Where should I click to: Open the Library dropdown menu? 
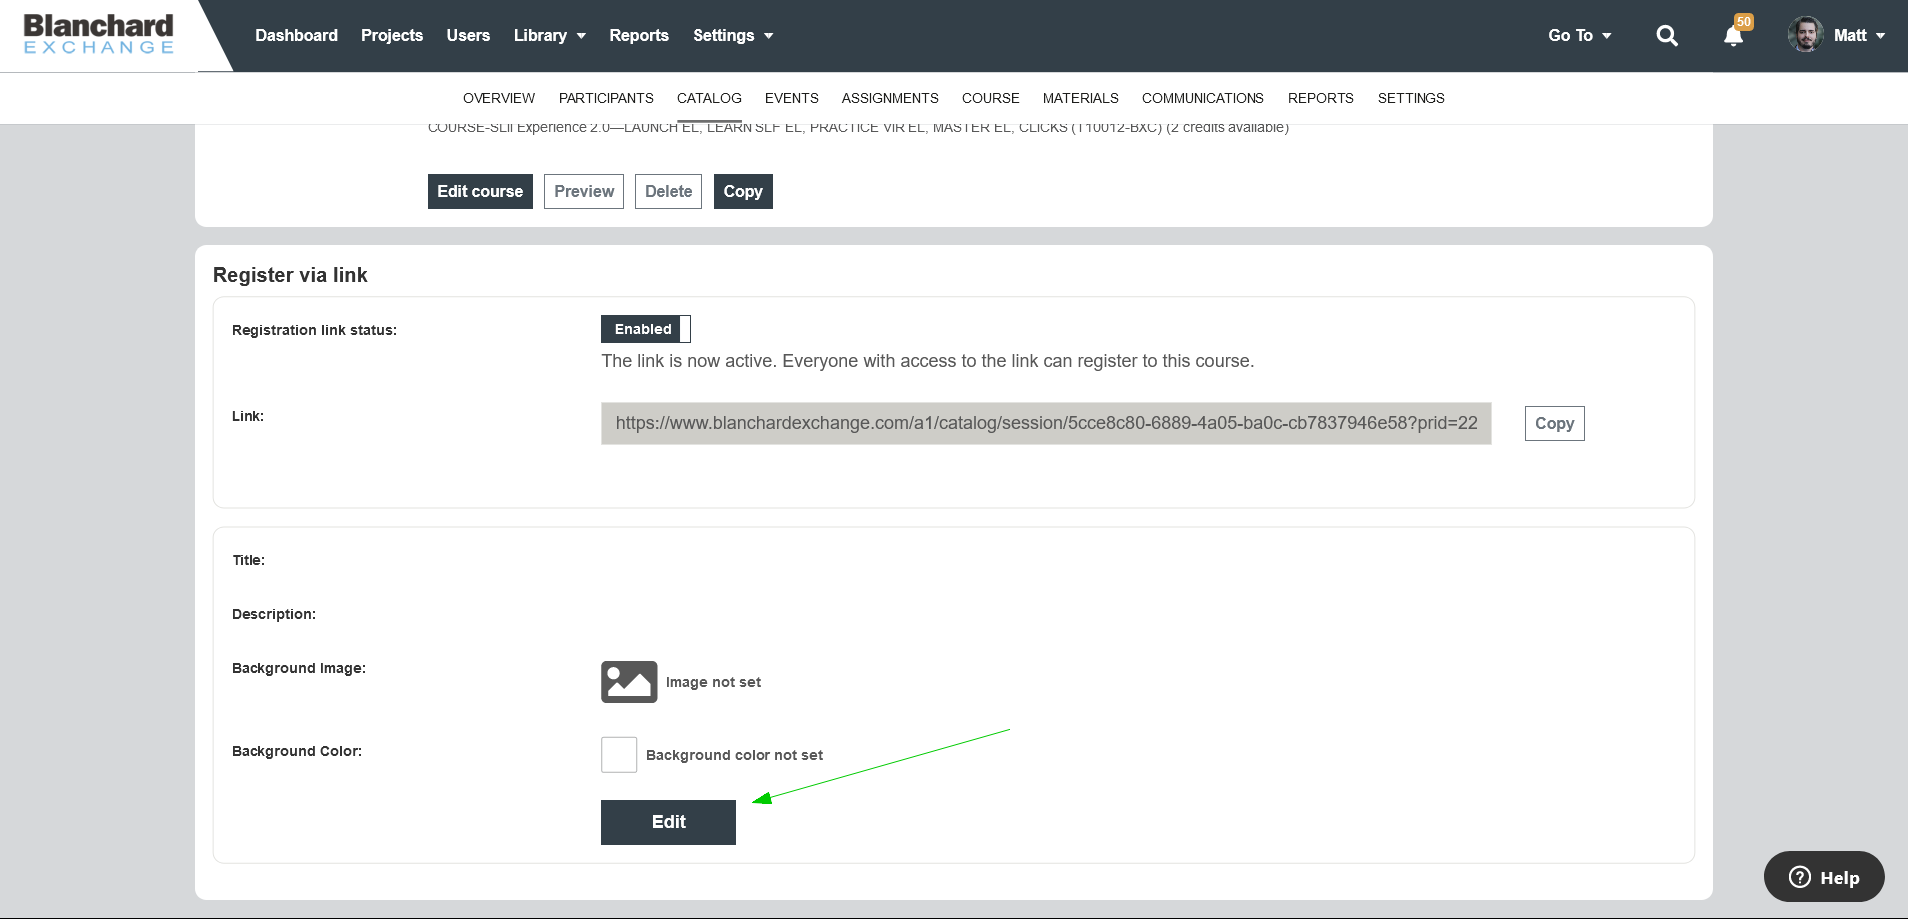click(x=549, y=35)
